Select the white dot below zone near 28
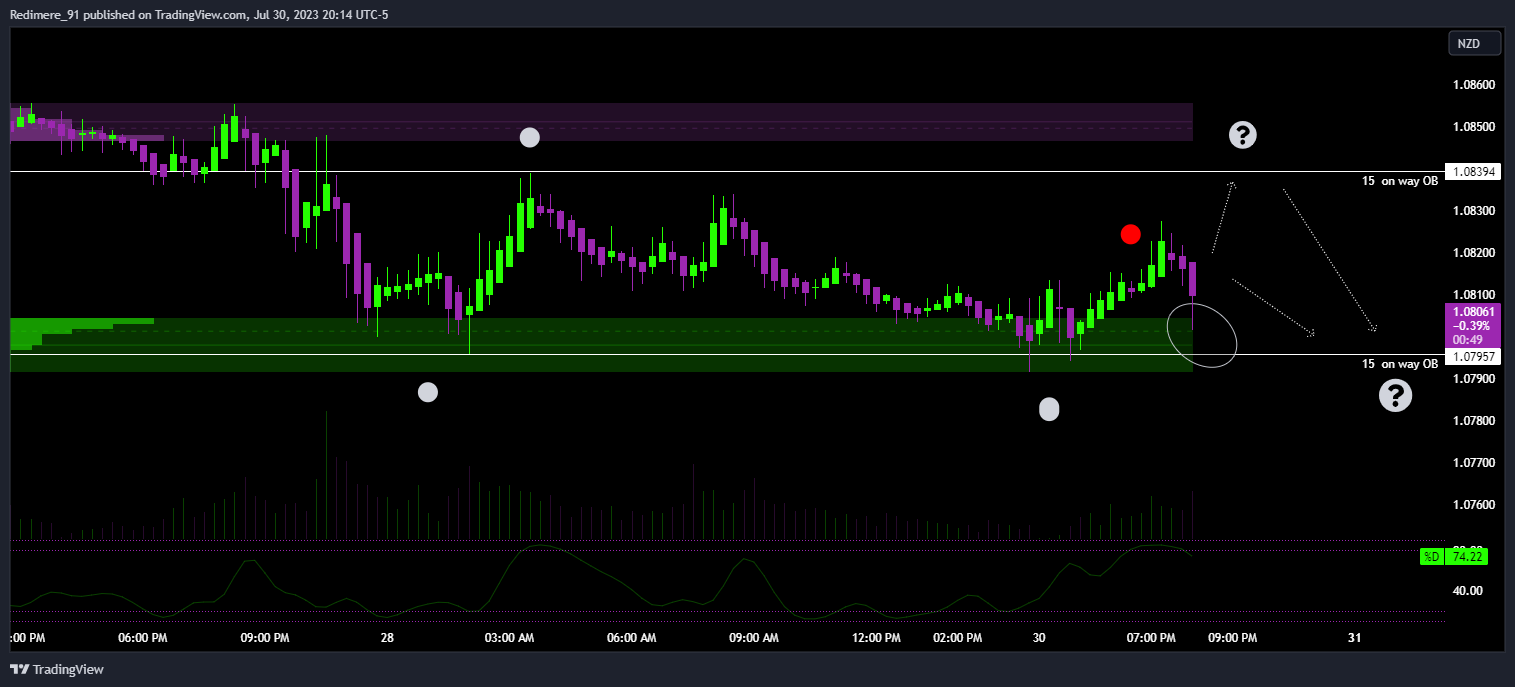 pyautogui.click(x=428, y=392)
